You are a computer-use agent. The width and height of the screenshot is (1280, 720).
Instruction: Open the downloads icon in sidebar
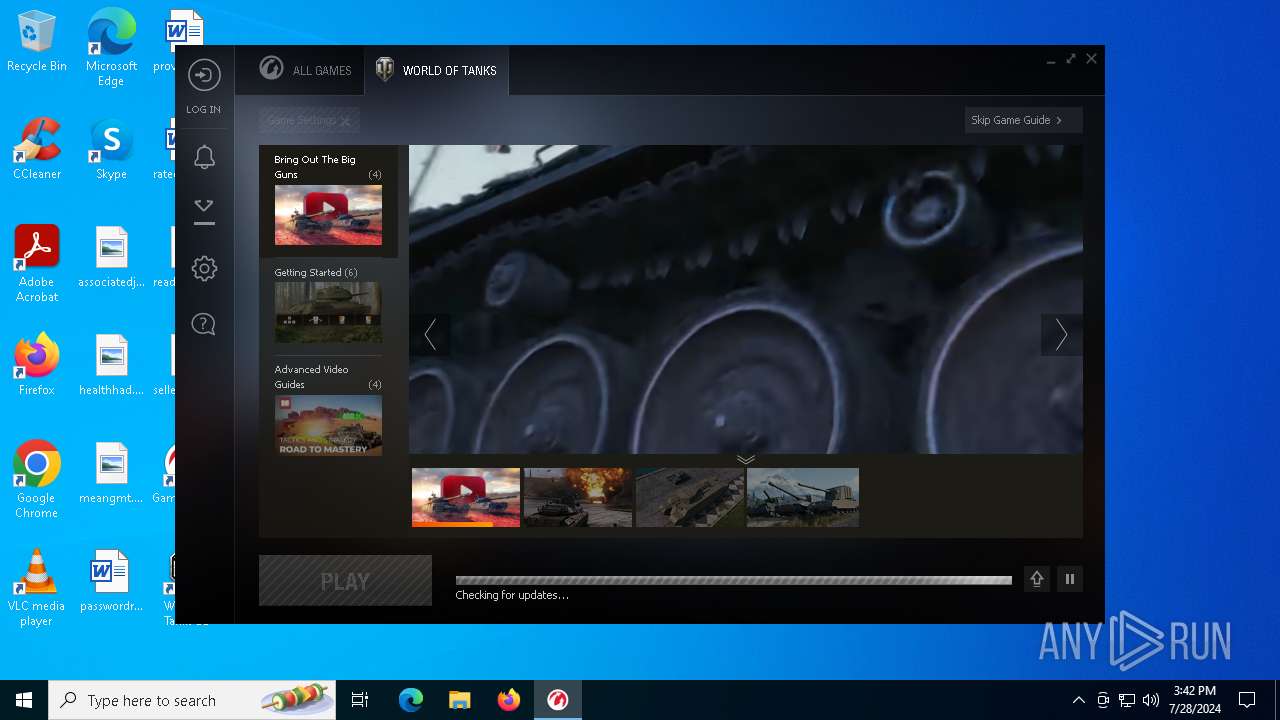(x=204, y=211)
